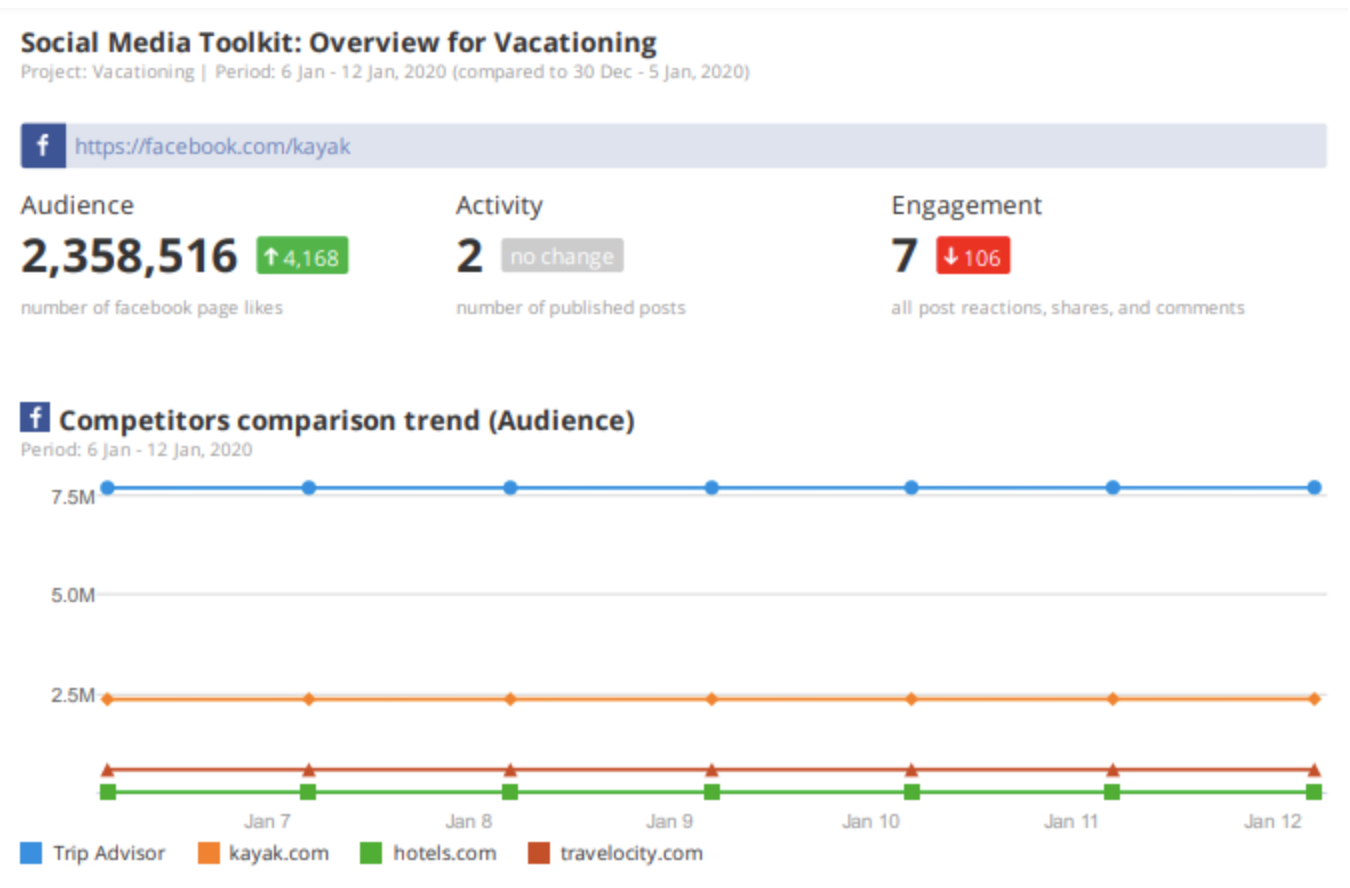1350x888 pixels.
Task: Click the 'Project: Vacationing | Period: 6 Jan - 12 Jan, 2020 (compared to 30 Dec - 5 Jan, 2020)' line
Action: point(386,73)
